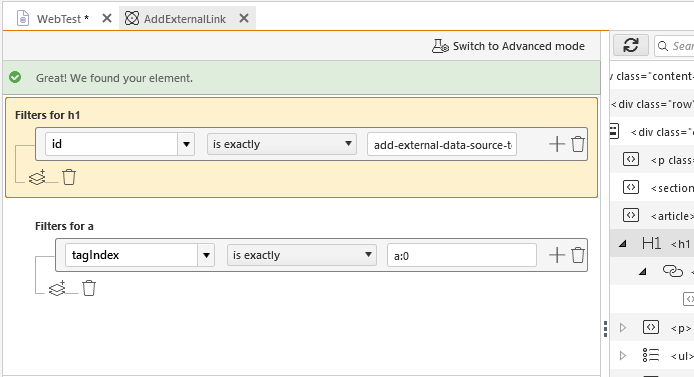694x377 pixels.
Task: Click the 'Great! We found your element.' message
Action: coord(114,78)
